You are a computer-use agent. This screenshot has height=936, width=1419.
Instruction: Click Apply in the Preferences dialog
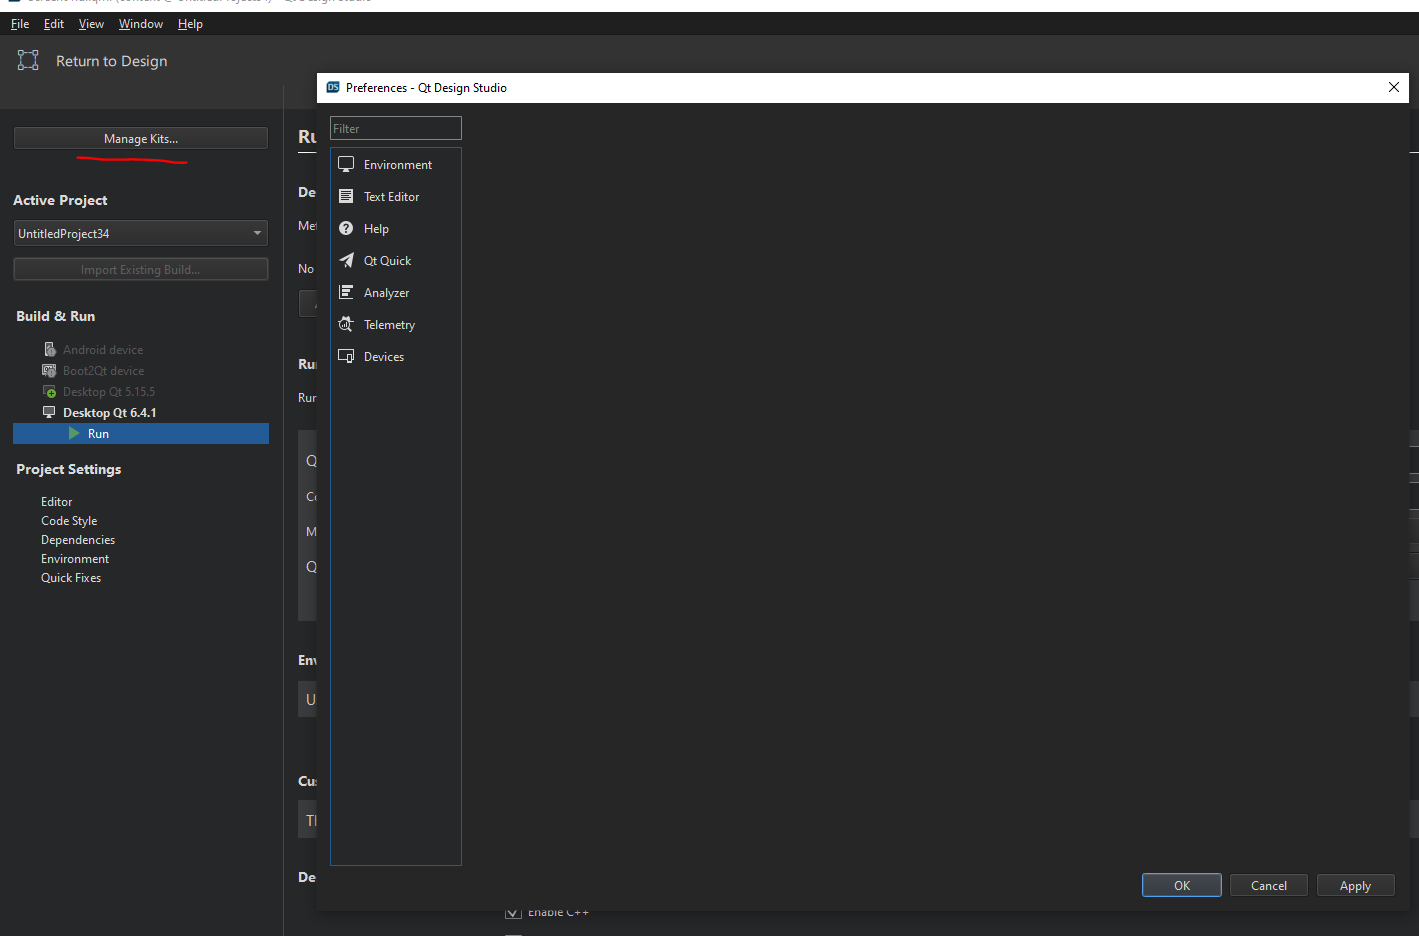tap(1355, 885)
